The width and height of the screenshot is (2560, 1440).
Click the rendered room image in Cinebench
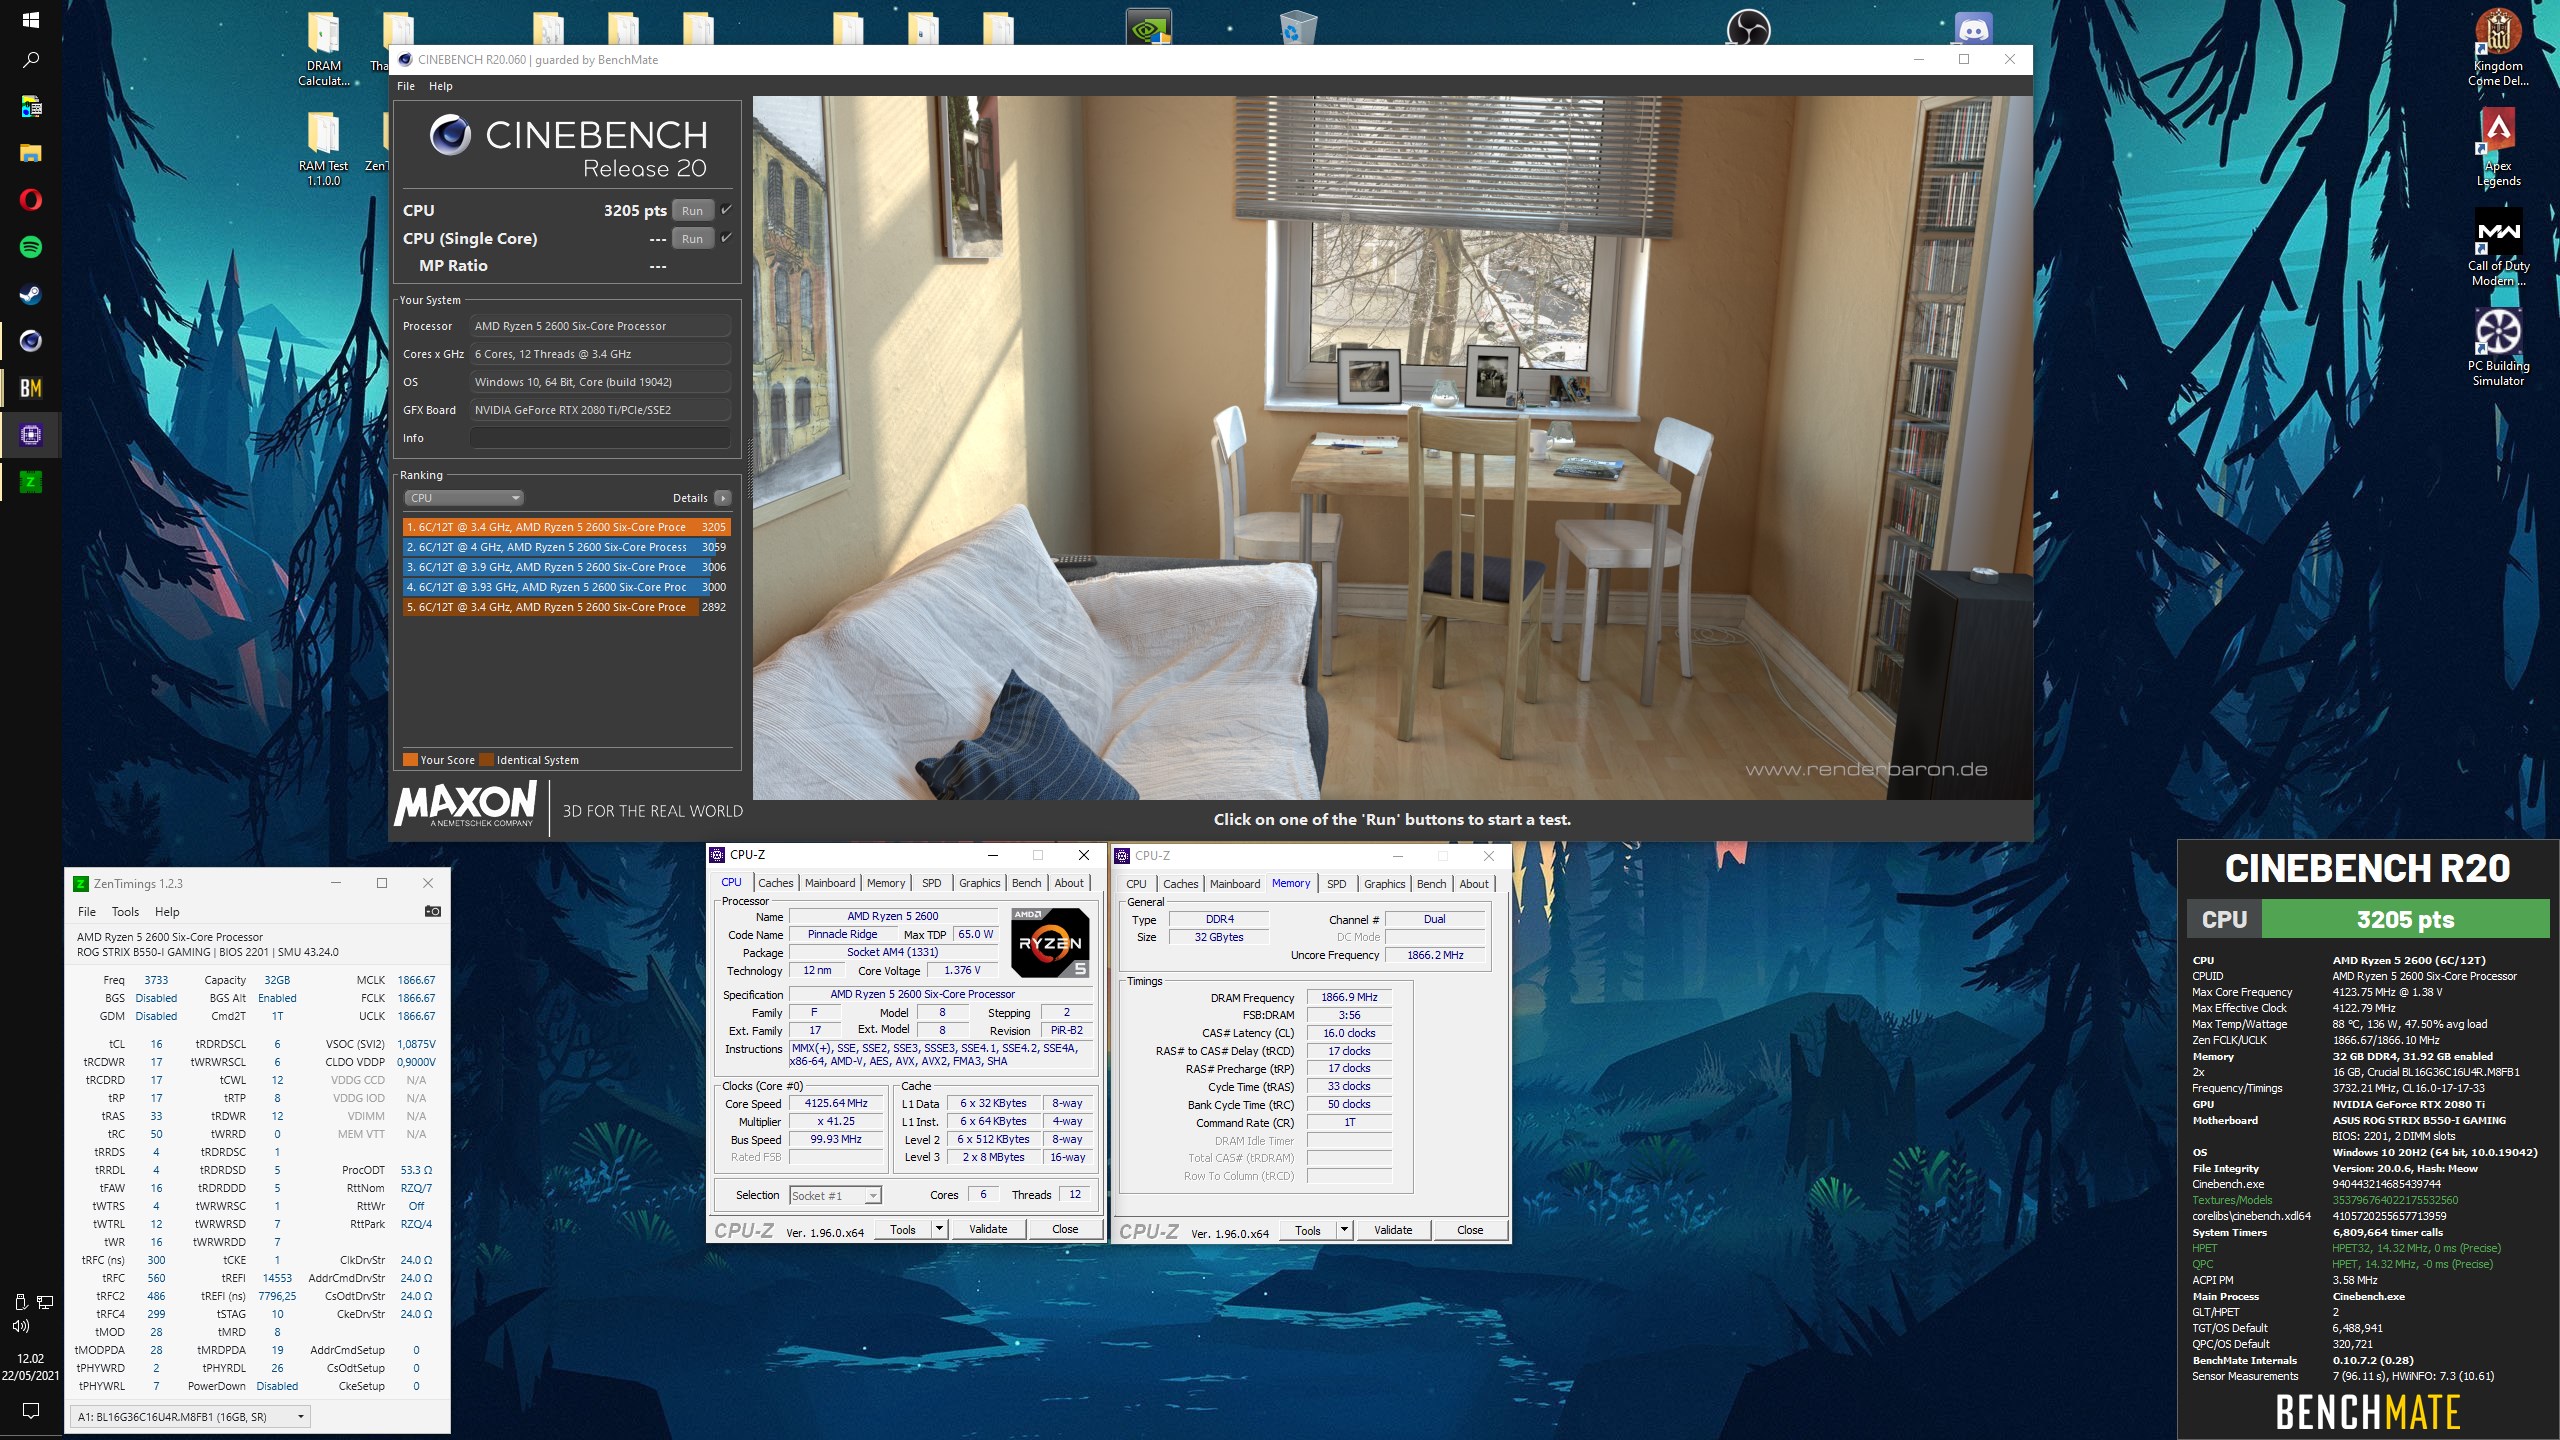[x=1392, y=448]
